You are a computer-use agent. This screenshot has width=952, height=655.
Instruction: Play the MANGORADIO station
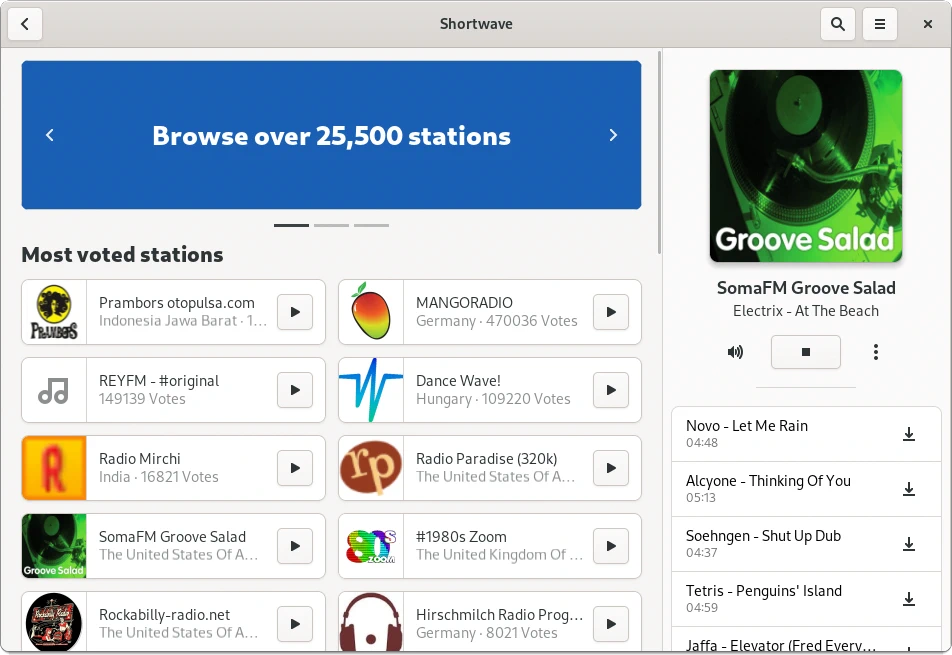611,312
